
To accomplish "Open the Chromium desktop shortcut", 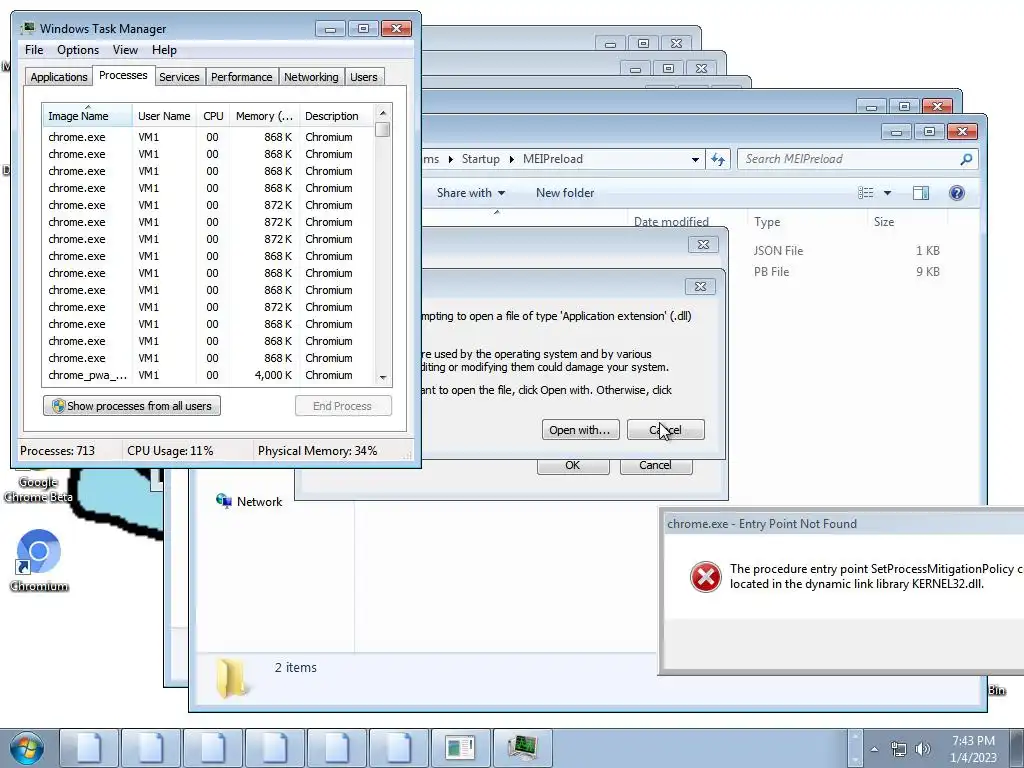I will [39, 560].
